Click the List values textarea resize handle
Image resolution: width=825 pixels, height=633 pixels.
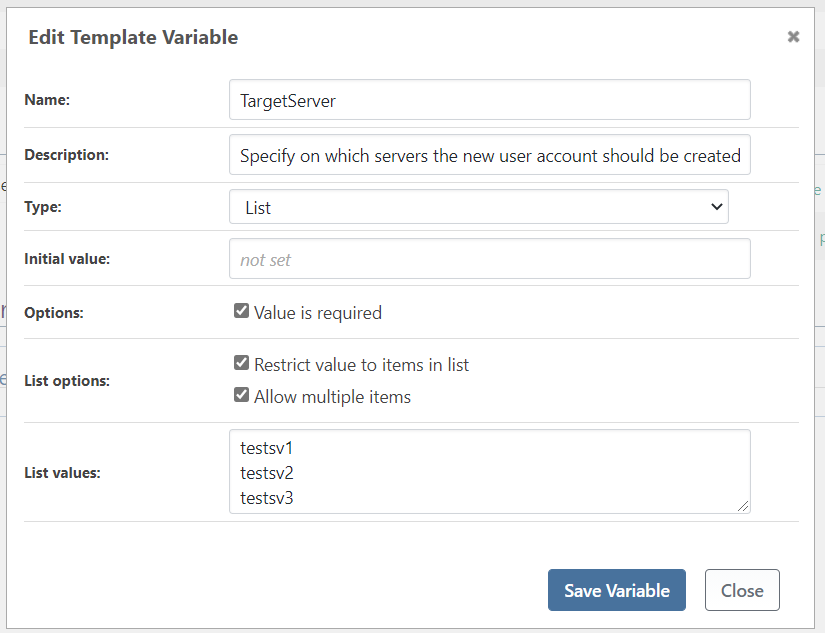(743, 506)
